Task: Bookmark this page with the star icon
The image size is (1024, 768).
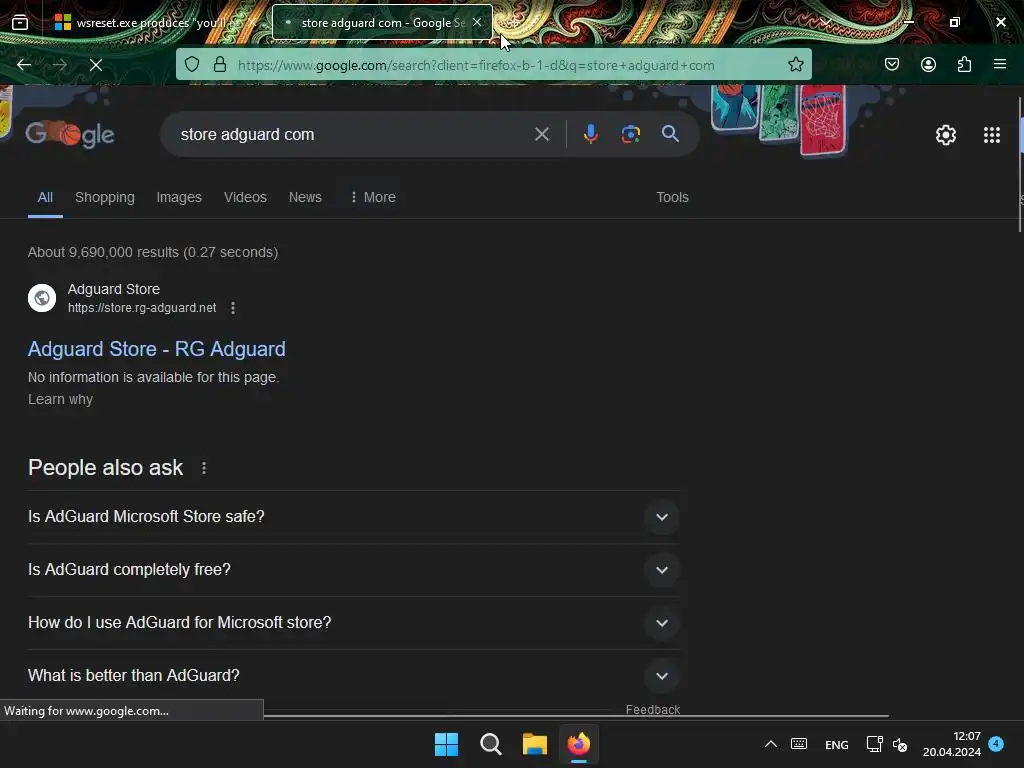Action: (795, 64)
